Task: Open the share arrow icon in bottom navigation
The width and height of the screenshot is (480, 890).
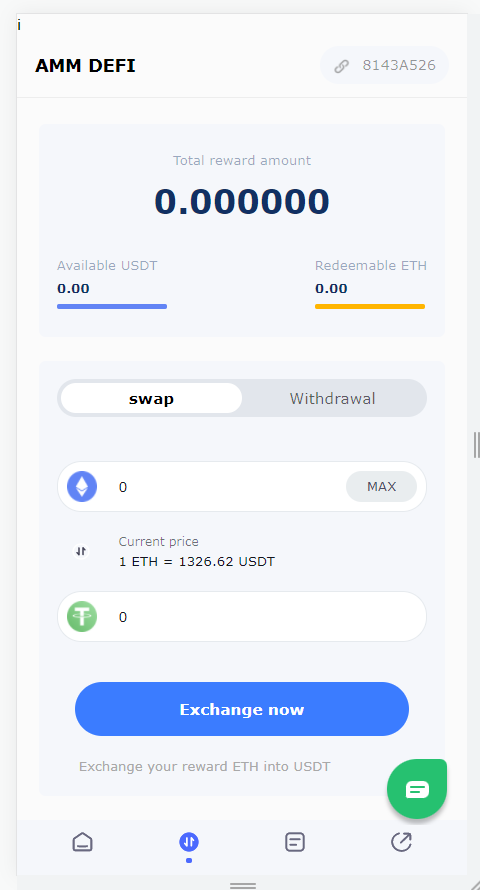Action: point(401,842)
